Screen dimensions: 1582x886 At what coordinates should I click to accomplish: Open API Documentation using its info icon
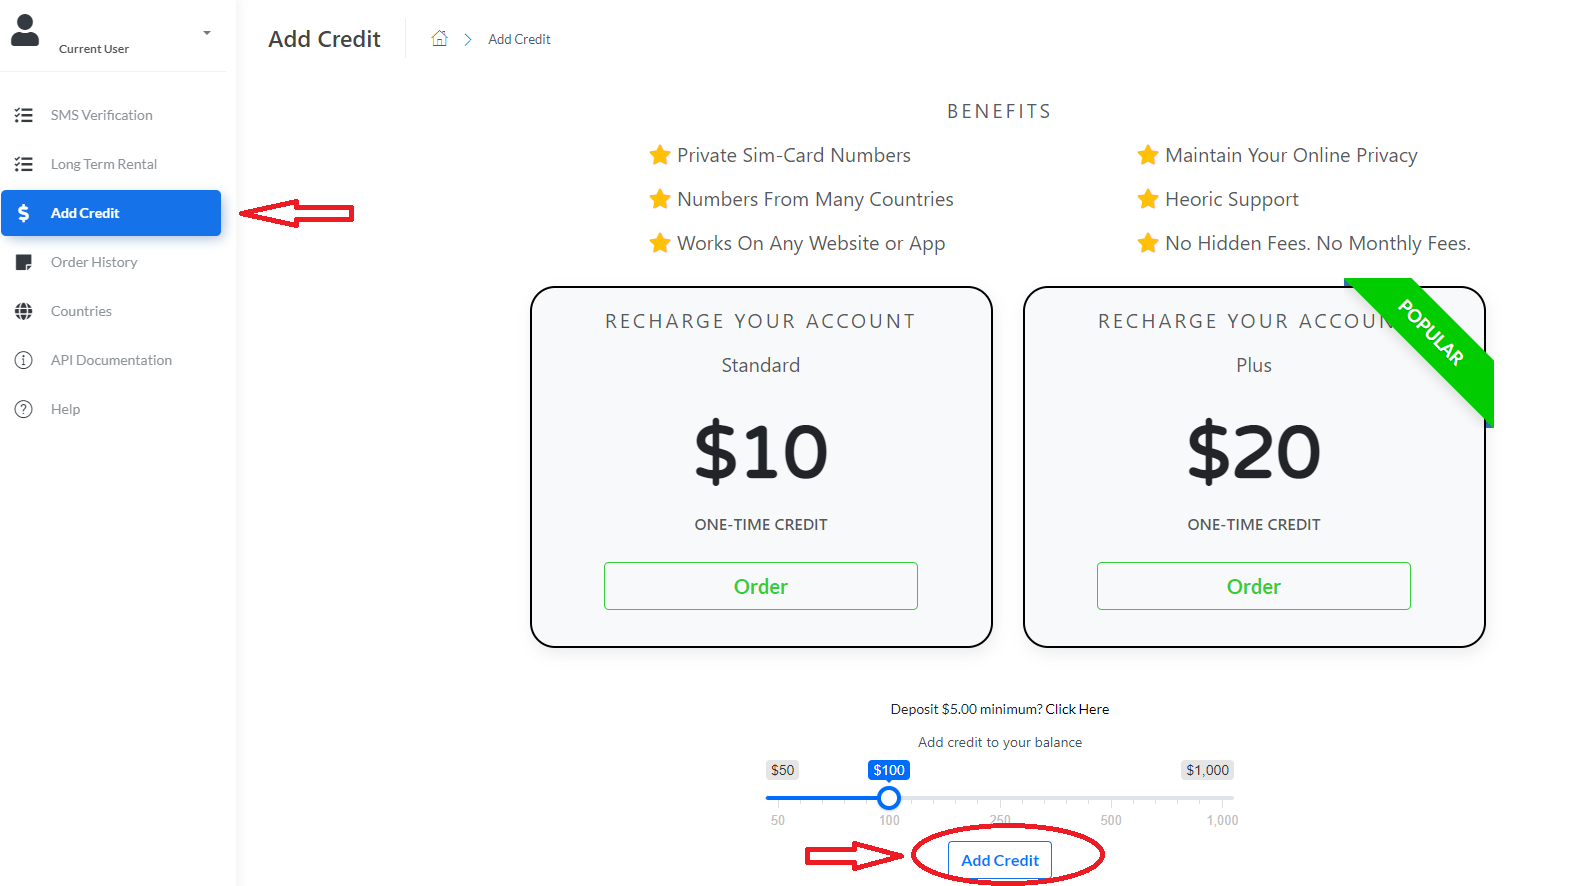[x=24, y=360]
